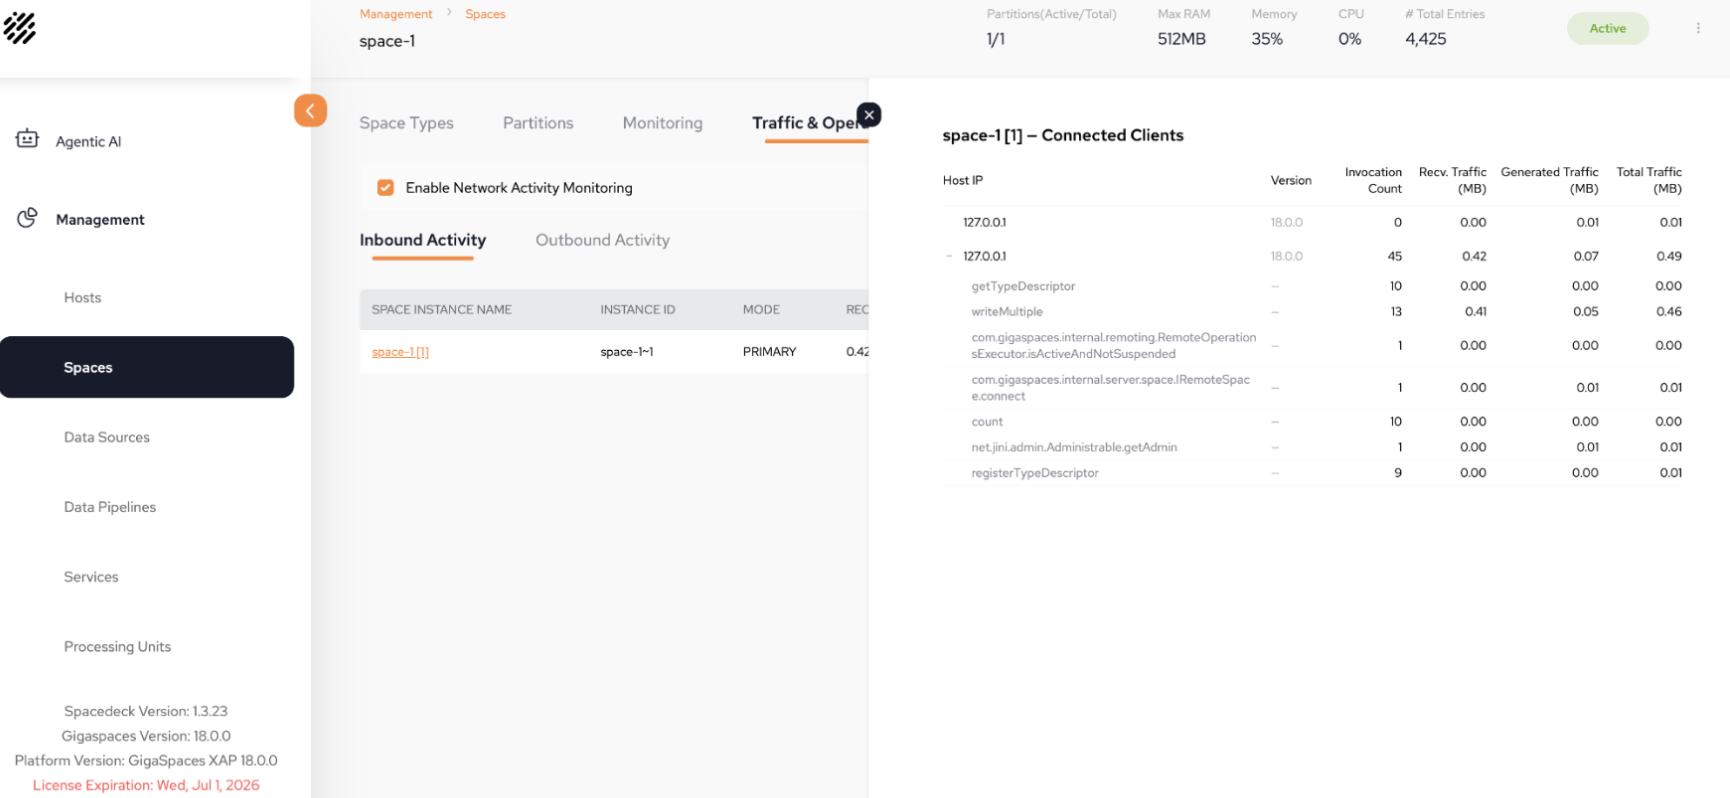Select the getTypeDescriptor operation row

(x=1312, y=286)
